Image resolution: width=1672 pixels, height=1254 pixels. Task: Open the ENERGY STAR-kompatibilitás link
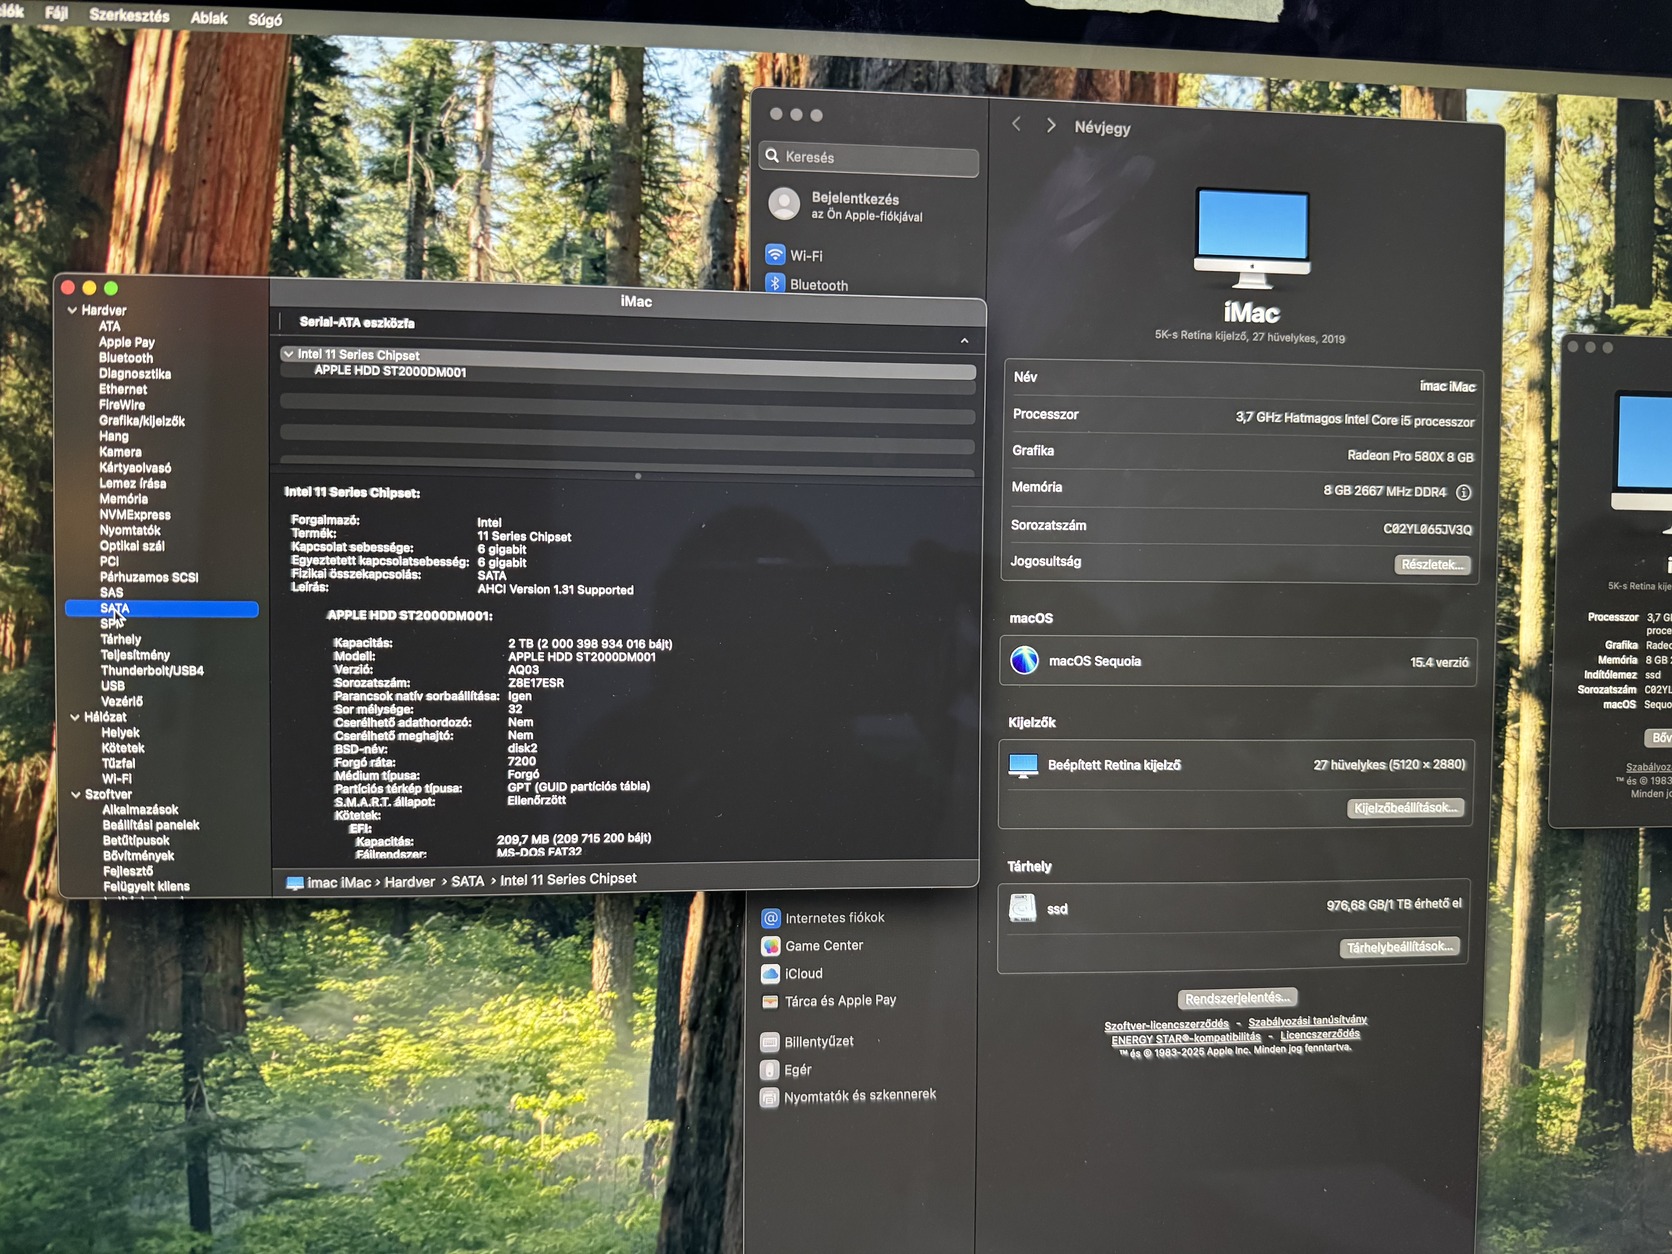1186,1039
